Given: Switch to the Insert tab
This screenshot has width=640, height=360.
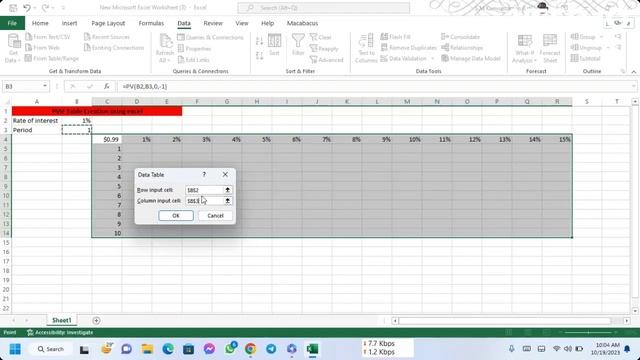Looking at the screenshot, I should [x=69, y=23].
